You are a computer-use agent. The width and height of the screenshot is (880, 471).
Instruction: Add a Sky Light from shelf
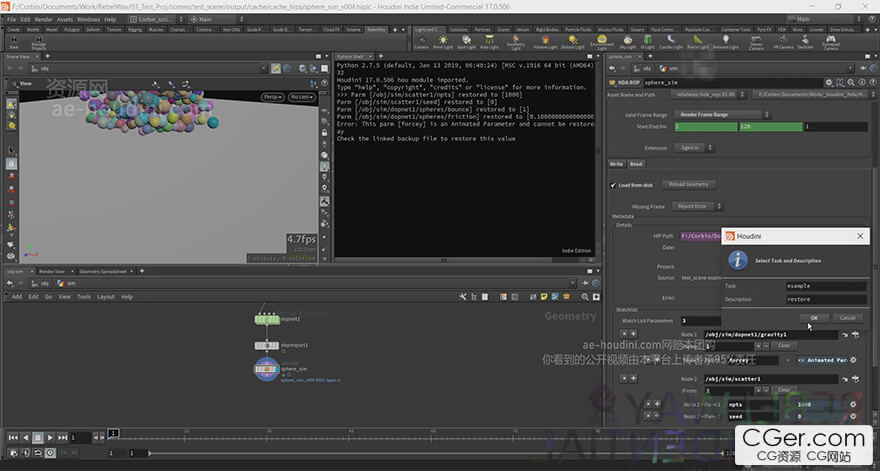[628, 40]
